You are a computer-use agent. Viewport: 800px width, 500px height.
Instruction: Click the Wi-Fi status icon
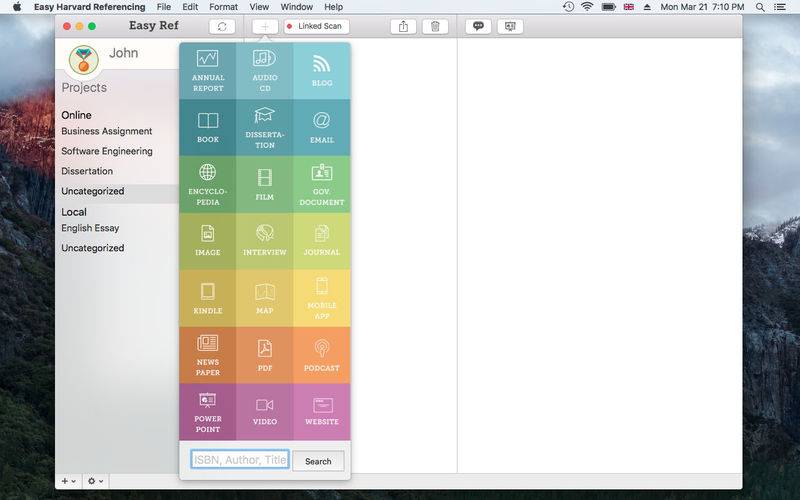tap(587, 7)
